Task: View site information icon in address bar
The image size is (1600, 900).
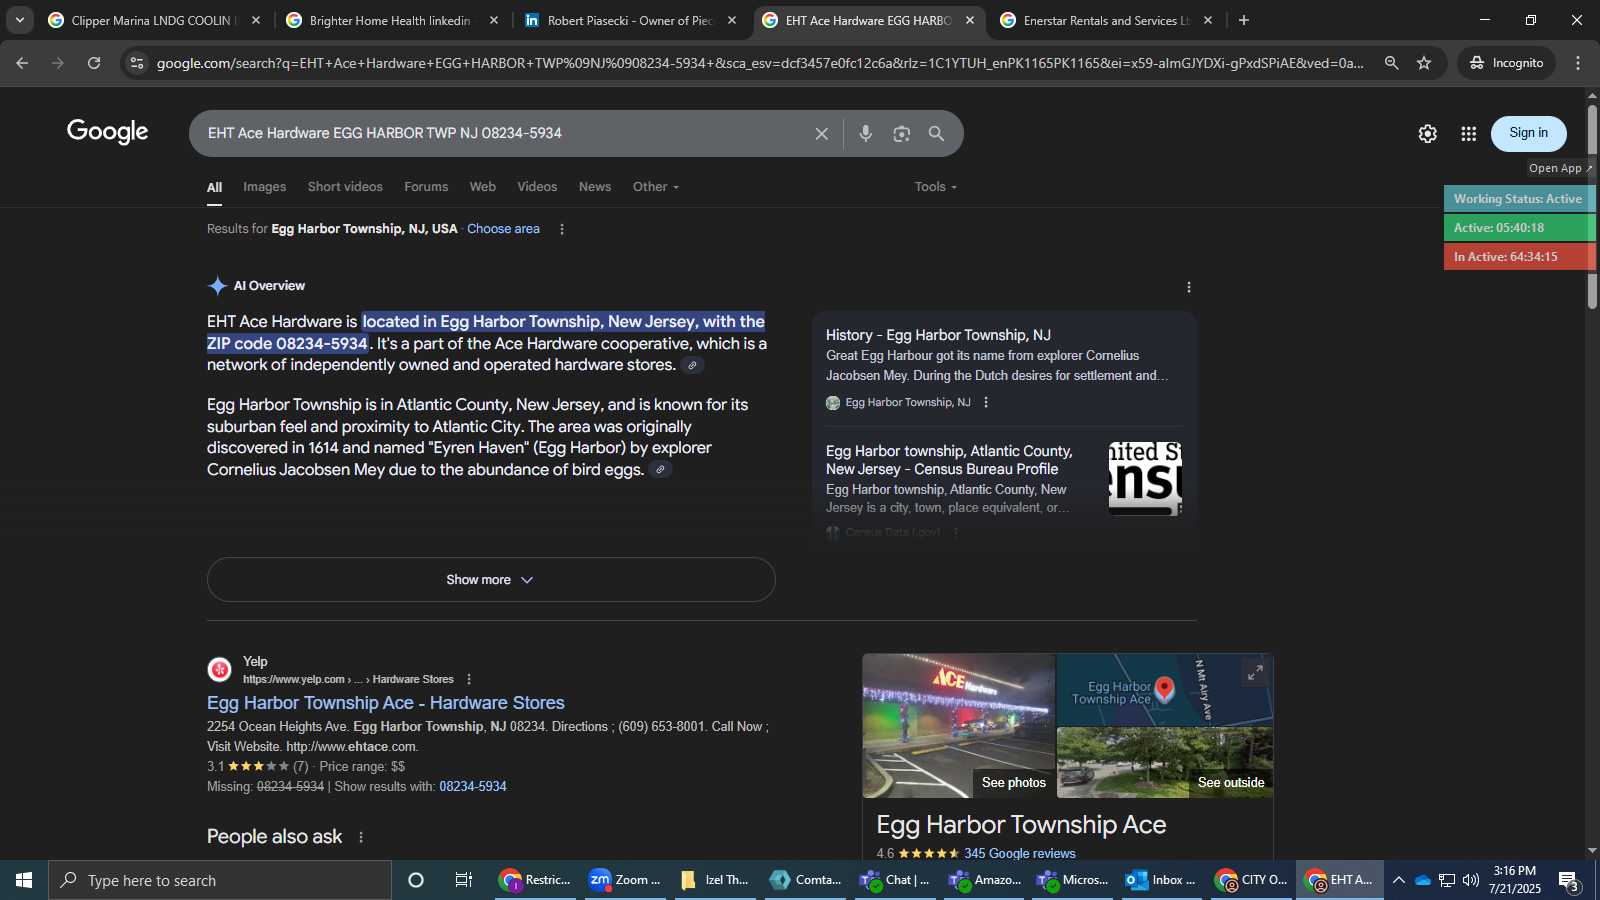Action: [x=137, y=63]
